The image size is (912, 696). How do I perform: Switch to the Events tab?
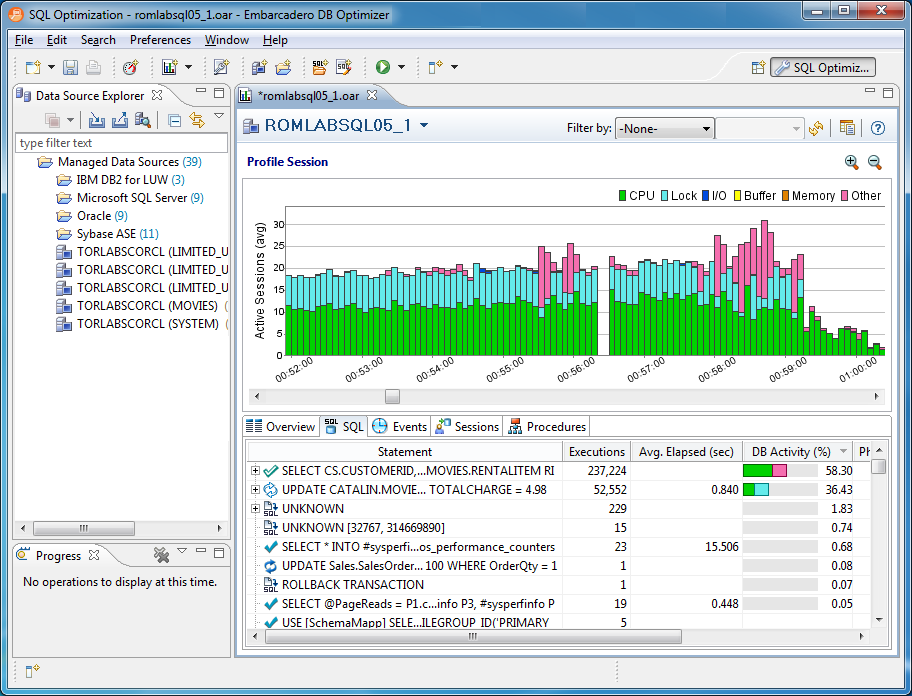pyautogui.click(x=400, y=427)
